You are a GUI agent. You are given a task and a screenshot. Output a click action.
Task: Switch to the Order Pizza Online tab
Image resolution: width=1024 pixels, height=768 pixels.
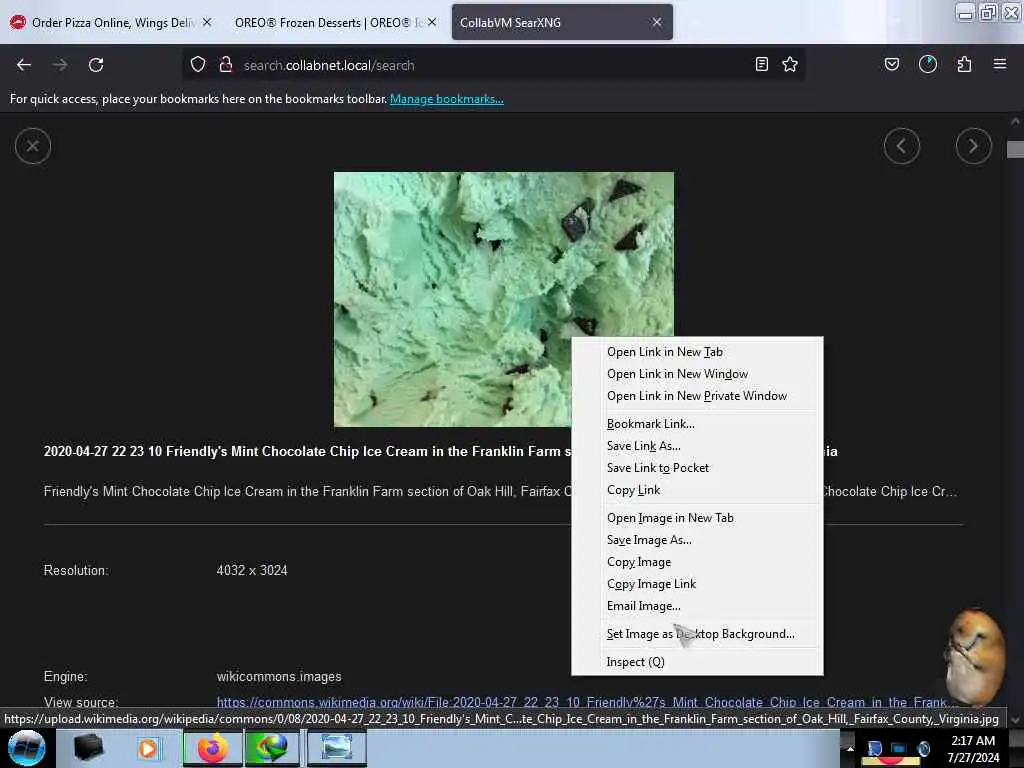coord(112,22)
